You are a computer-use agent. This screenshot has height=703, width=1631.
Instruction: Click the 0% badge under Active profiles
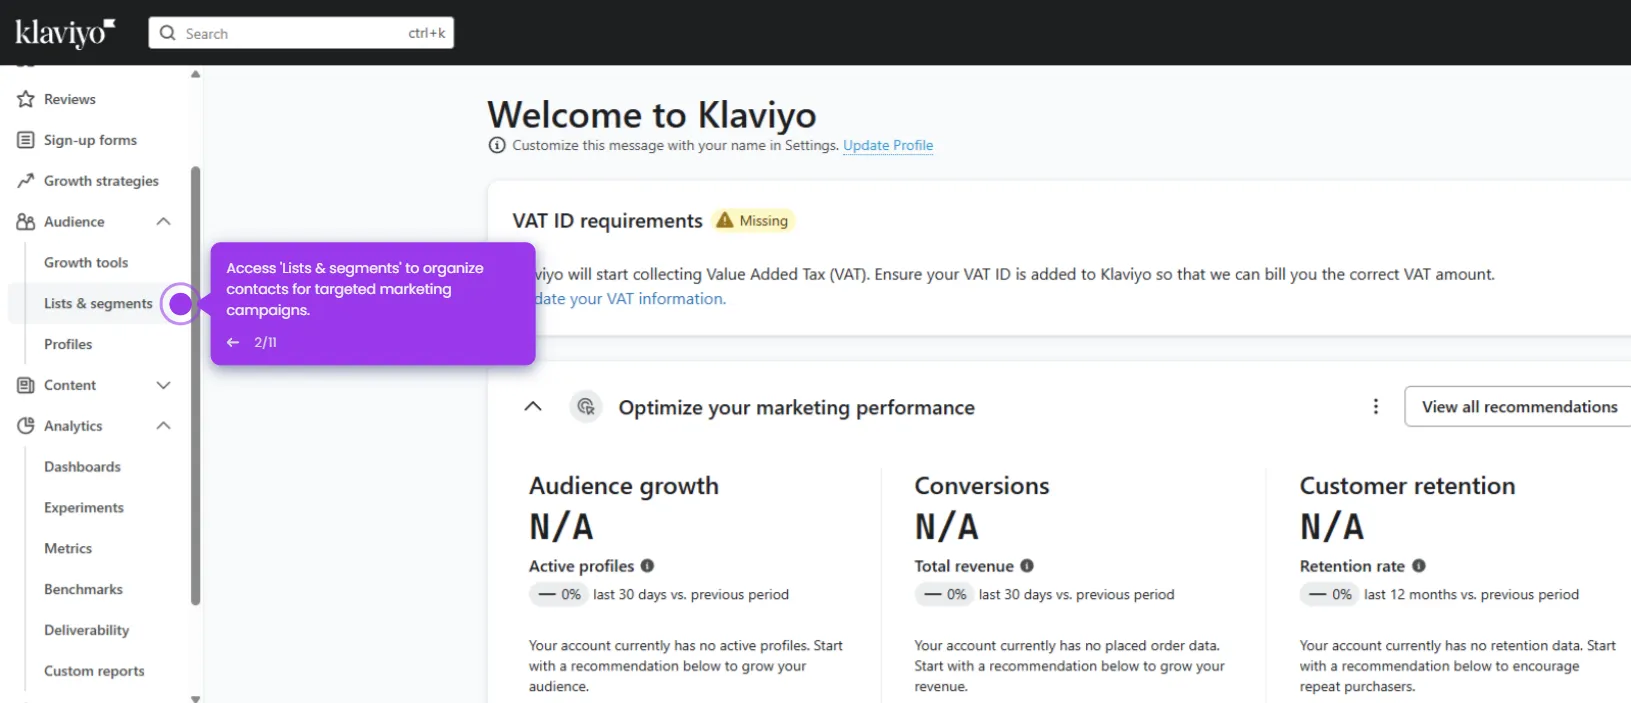click(558, 595)
